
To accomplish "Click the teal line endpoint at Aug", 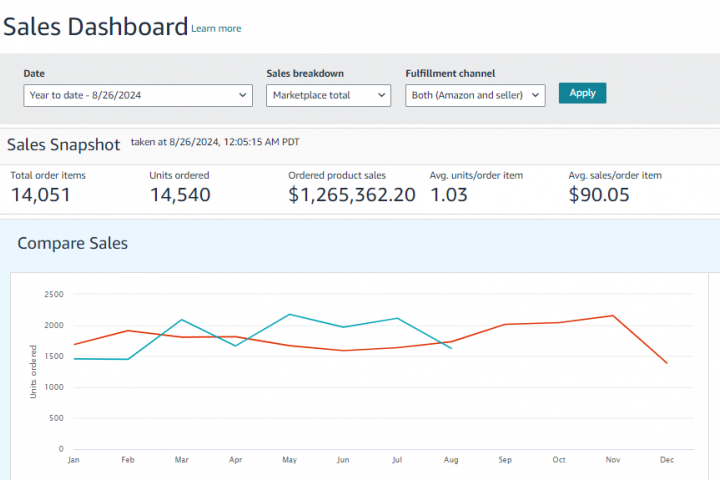I will tap(451, 347).
